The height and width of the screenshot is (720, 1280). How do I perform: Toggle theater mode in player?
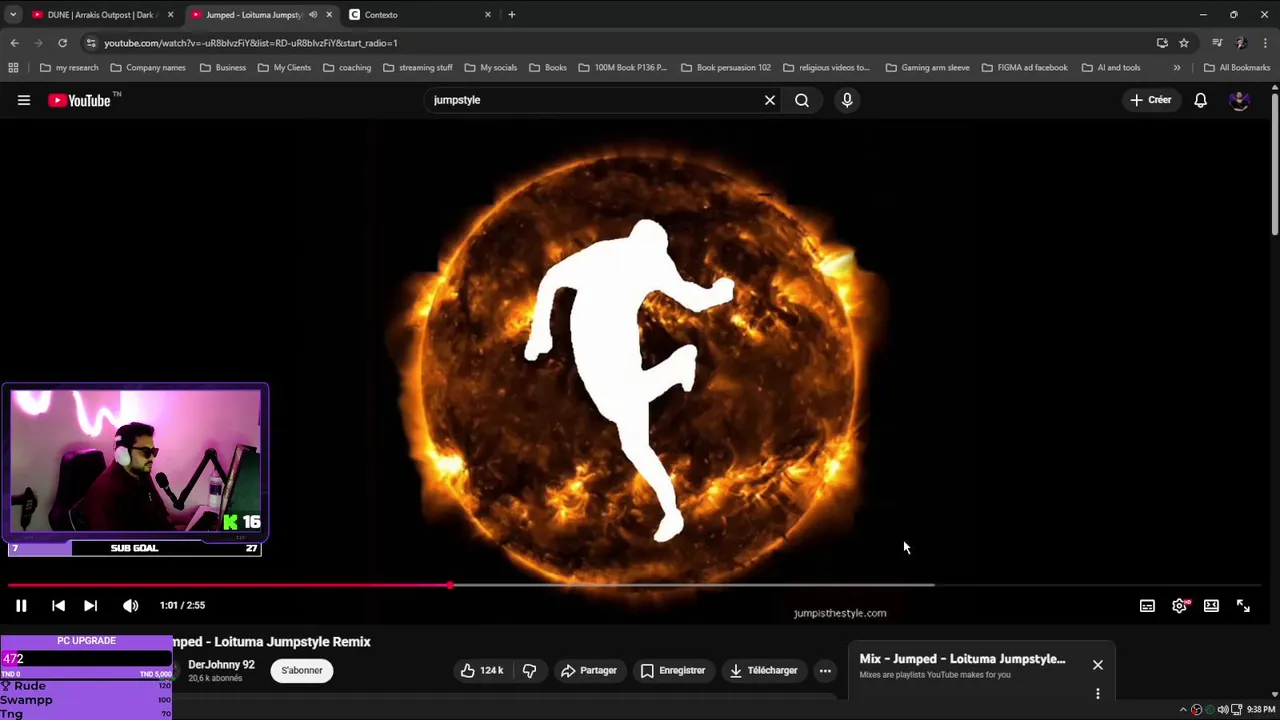coord(1211,605)
